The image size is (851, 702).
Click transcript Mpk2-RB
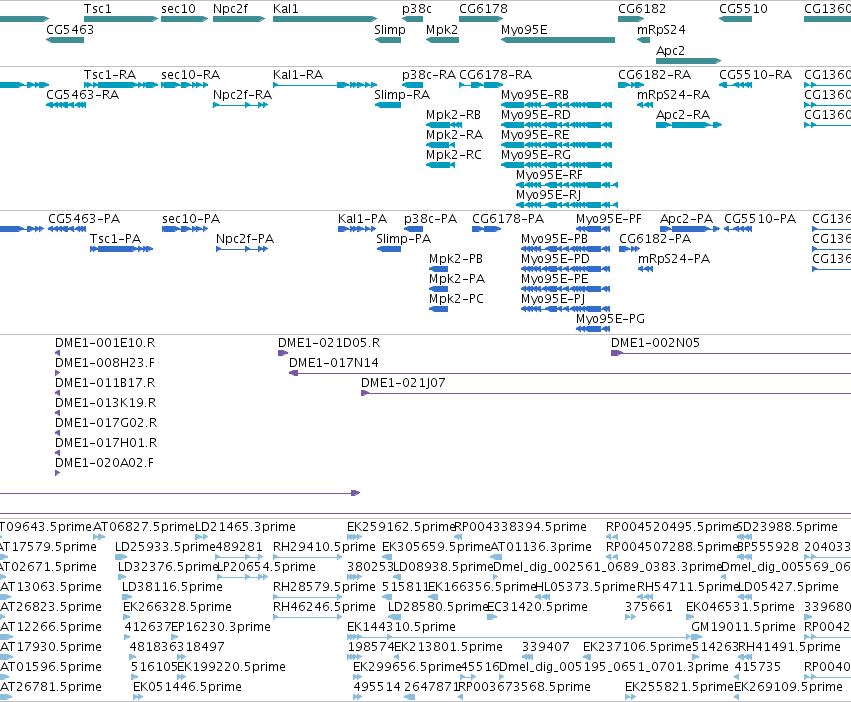pyautogui.click(x=454, y=115)
